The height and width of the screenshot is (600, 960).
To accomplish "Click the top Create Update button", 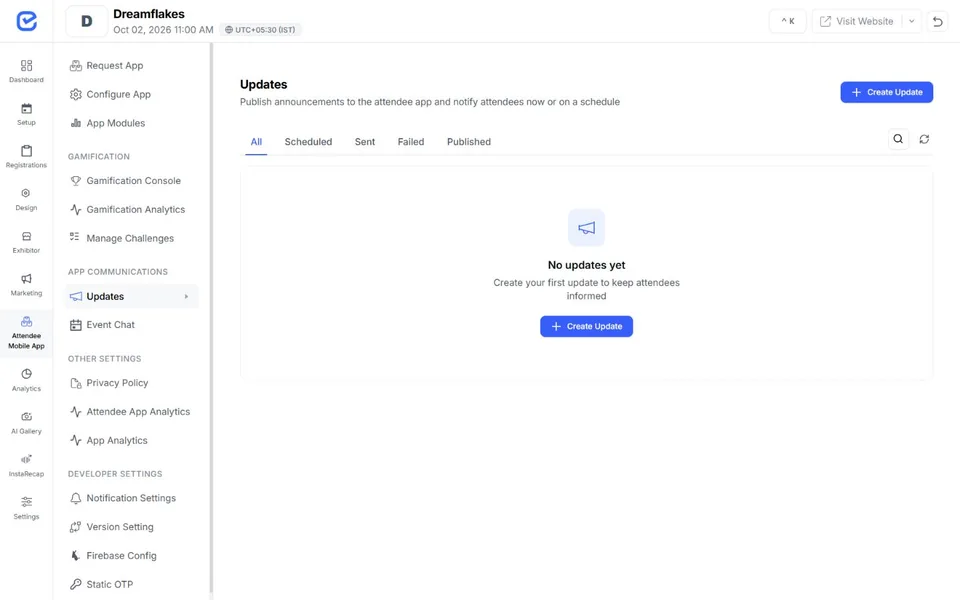I will [x=887, y=92].
